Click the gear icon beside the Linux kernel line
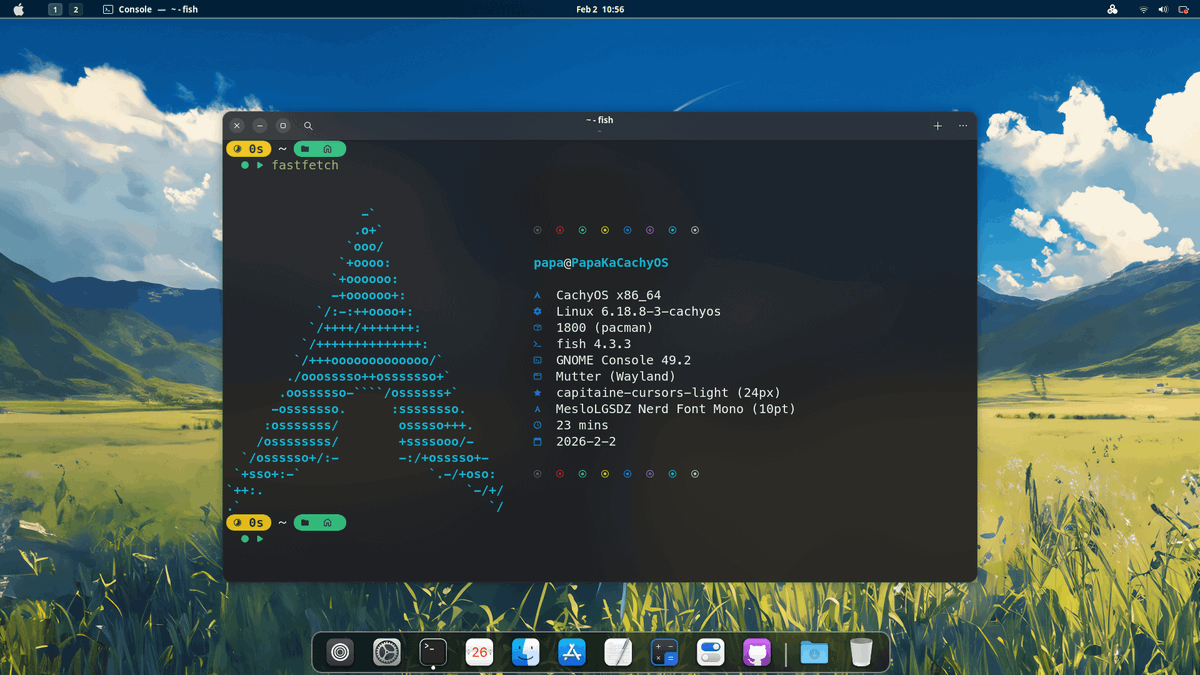Screen dimensions: 1200x675 click(x=537, y=311)
